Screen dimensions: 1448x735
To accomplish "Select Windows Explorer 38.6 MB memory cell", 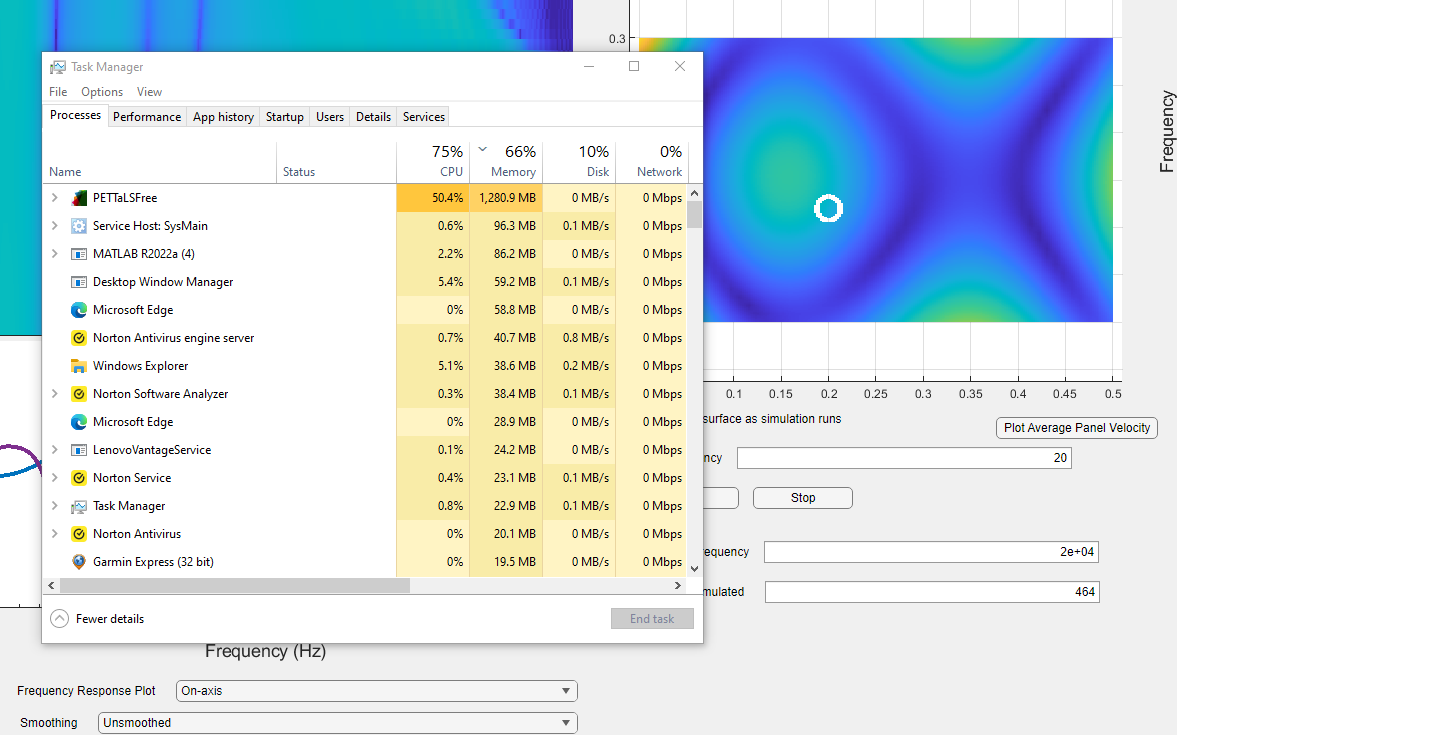I will [506, 366].
